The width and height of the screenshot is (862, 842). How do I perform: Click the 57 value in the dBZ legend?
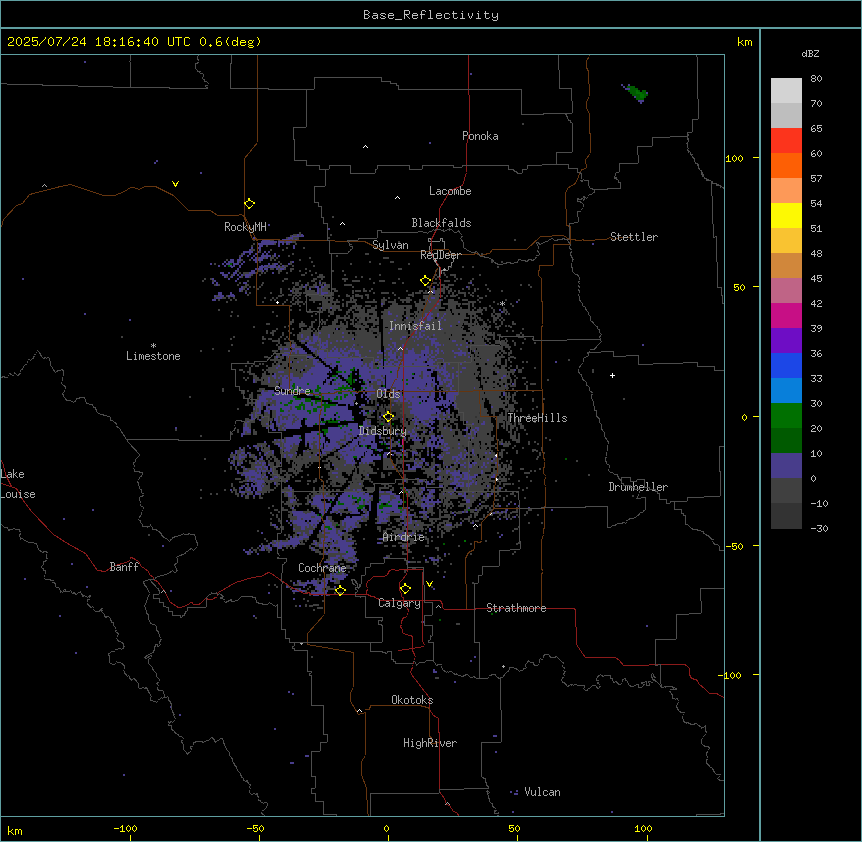tap(816, 178)
